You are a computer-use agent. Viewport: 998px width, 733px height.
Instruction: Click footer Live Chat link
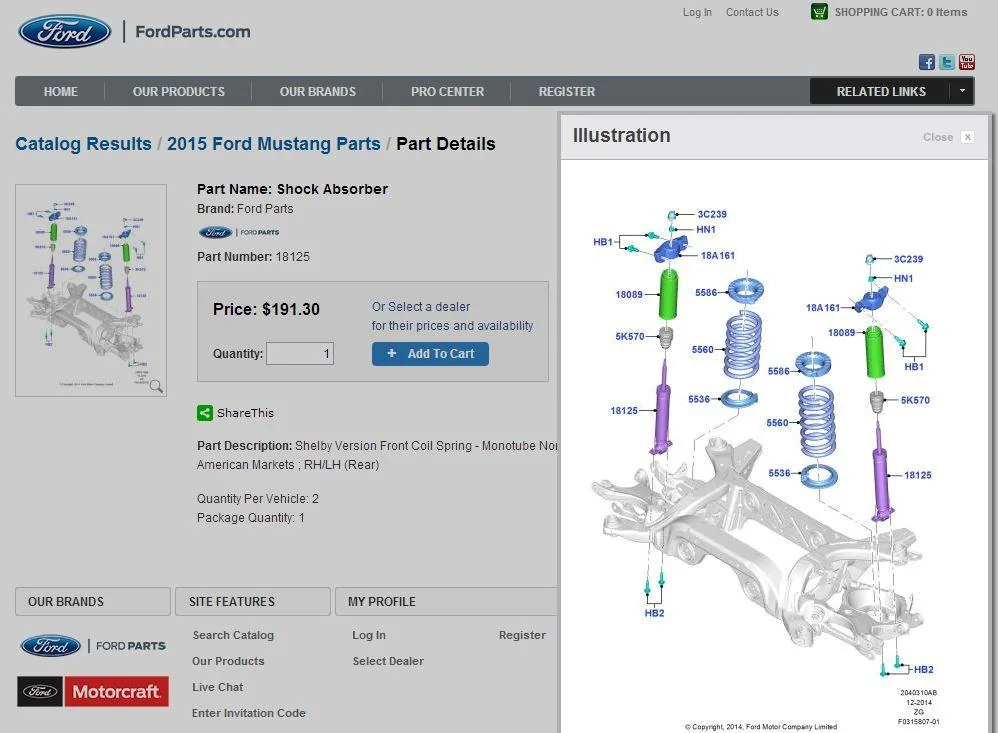click(218, 687)
